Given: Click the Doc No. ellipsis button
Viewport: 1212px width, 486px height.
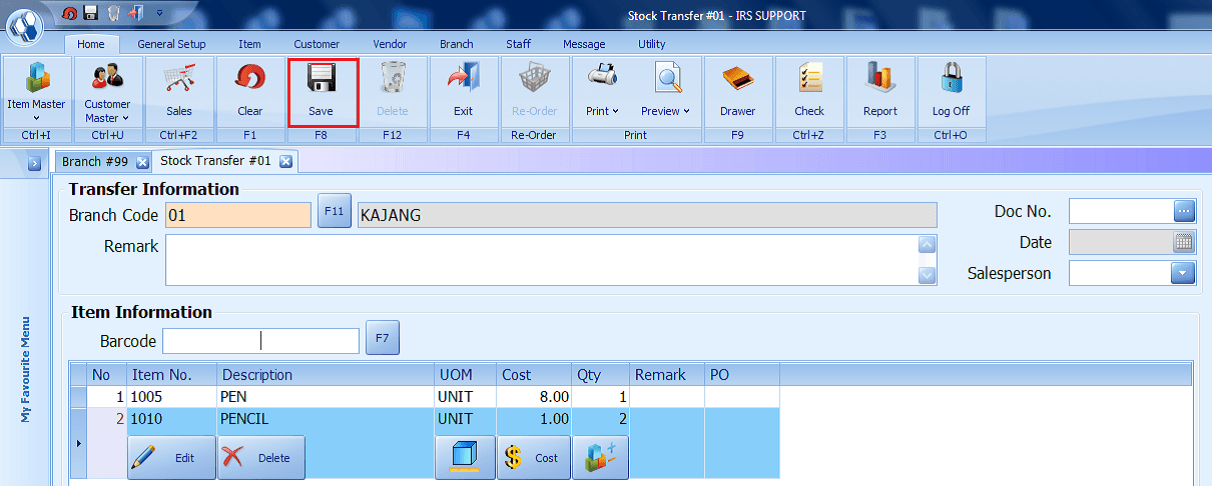Looking at the screenshot, I should click(1184, 211).
